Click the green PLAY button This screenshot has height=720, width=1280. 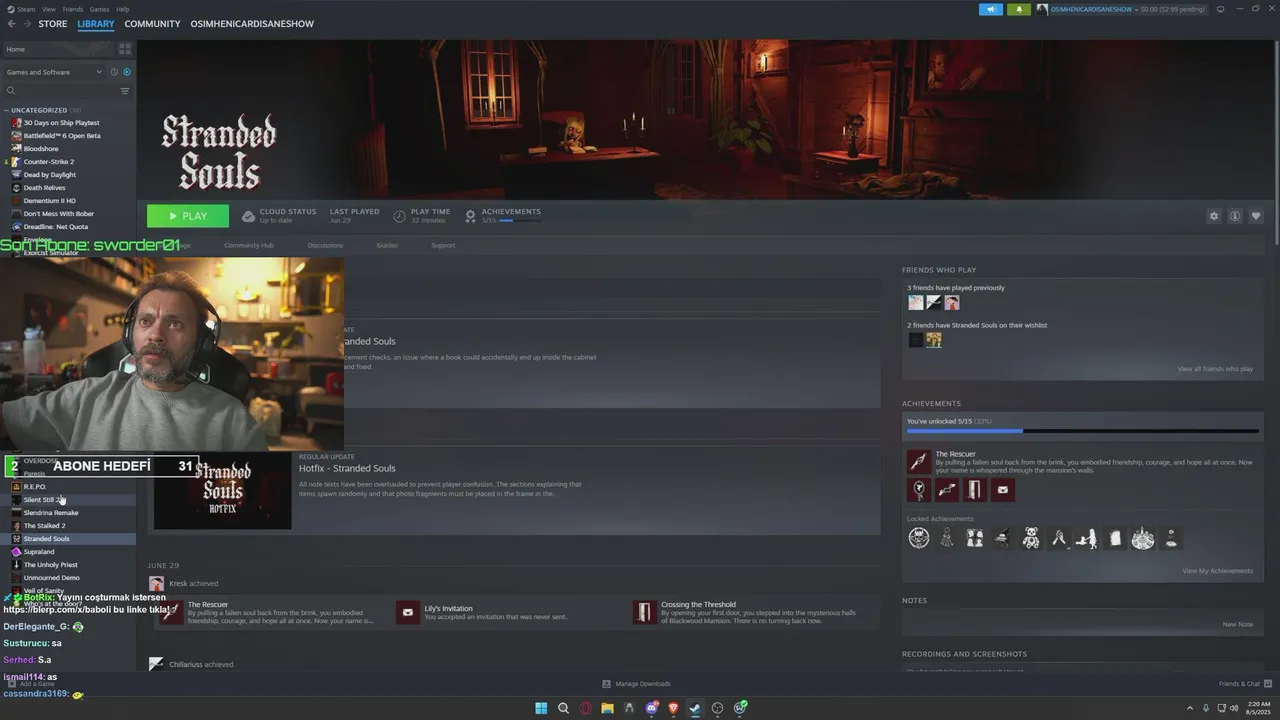pos(188,216)
